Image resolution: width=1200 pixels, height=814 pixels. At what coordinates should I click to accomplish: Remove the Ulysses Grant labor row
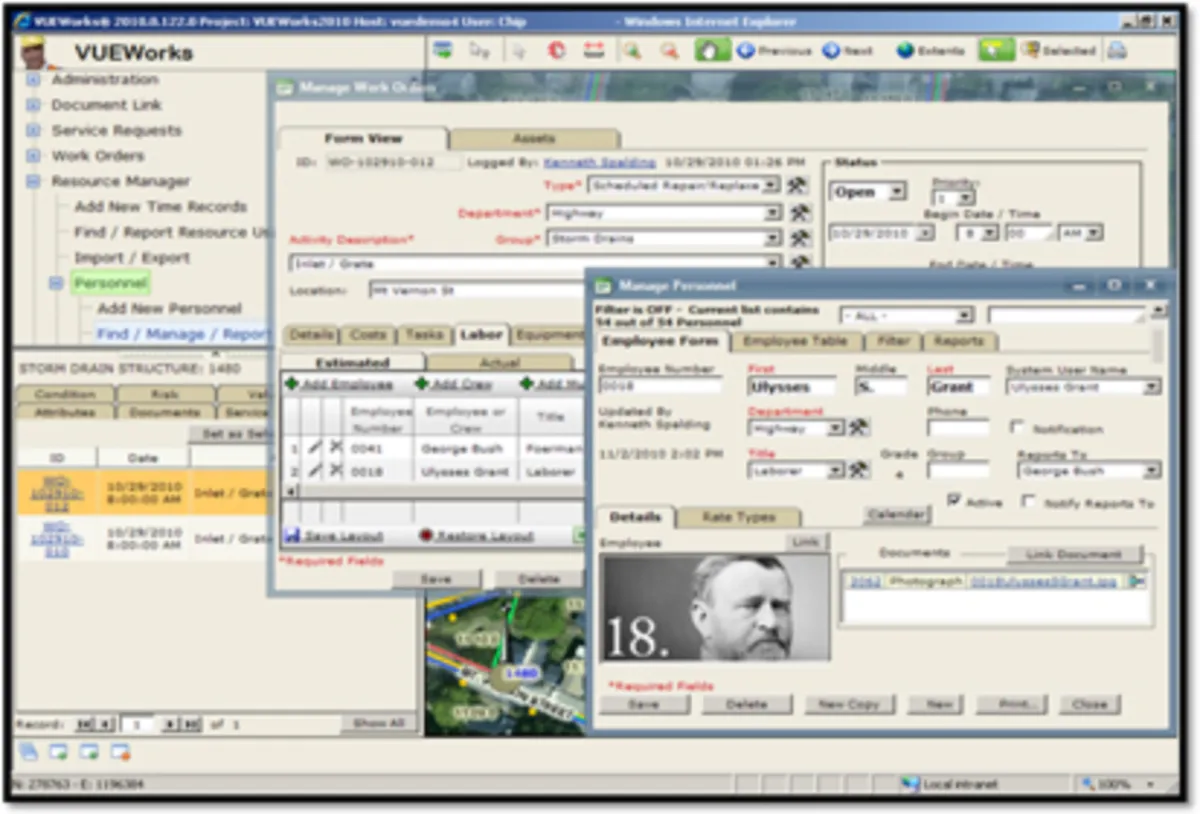click(336, 471)
